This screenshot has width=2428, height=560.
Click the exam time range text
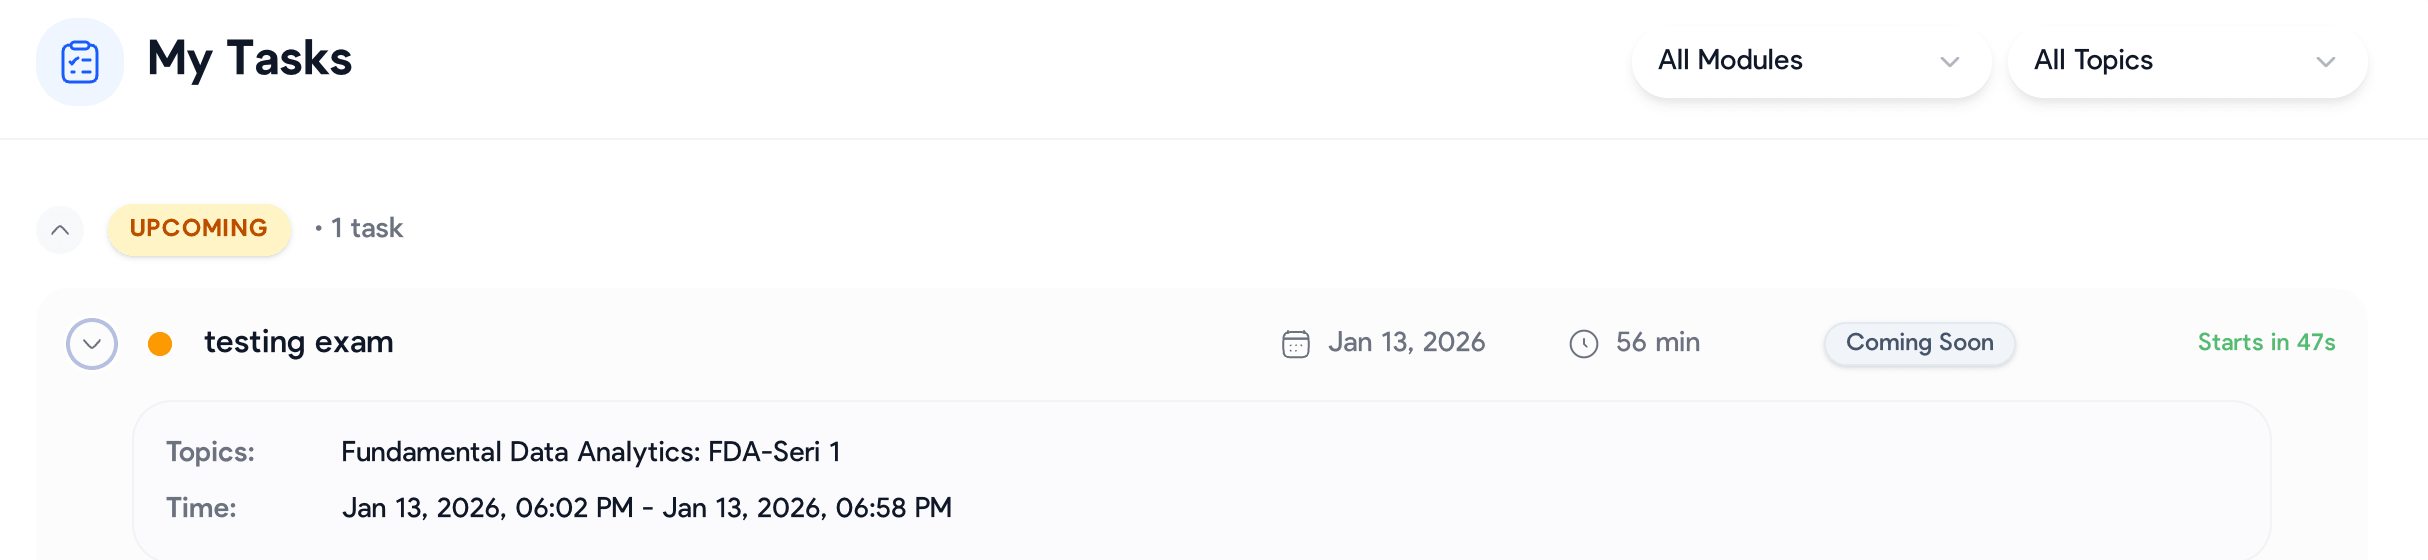pyautogui.click(x=646, y=508)
